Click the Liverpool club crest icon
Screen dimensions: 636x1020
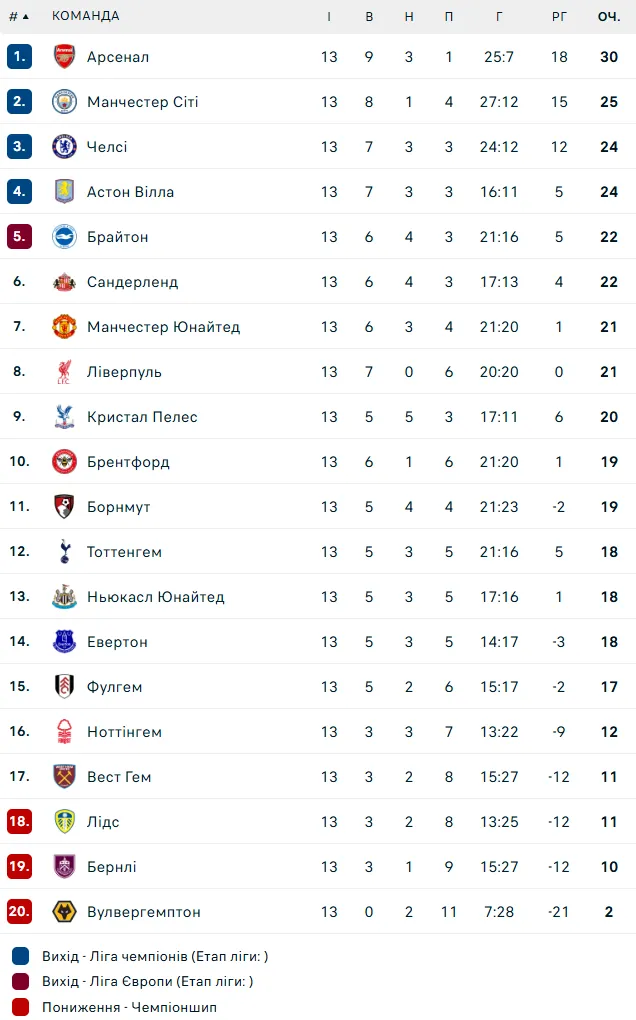[64, 372]
